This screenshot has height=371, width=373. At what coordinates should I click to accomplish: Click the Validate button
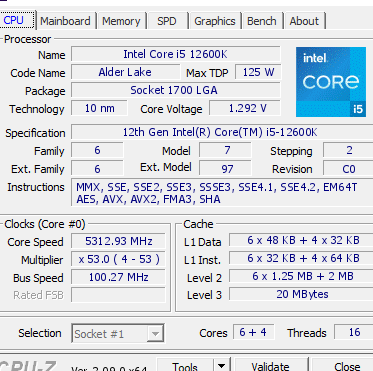pyautogui.click(x=270, y=366)
